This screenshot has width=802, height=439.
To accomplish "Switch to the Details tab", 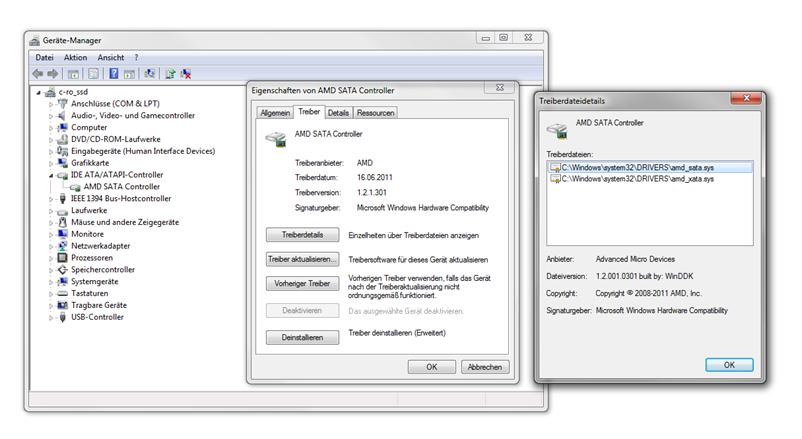I will [x=338, y=113].
